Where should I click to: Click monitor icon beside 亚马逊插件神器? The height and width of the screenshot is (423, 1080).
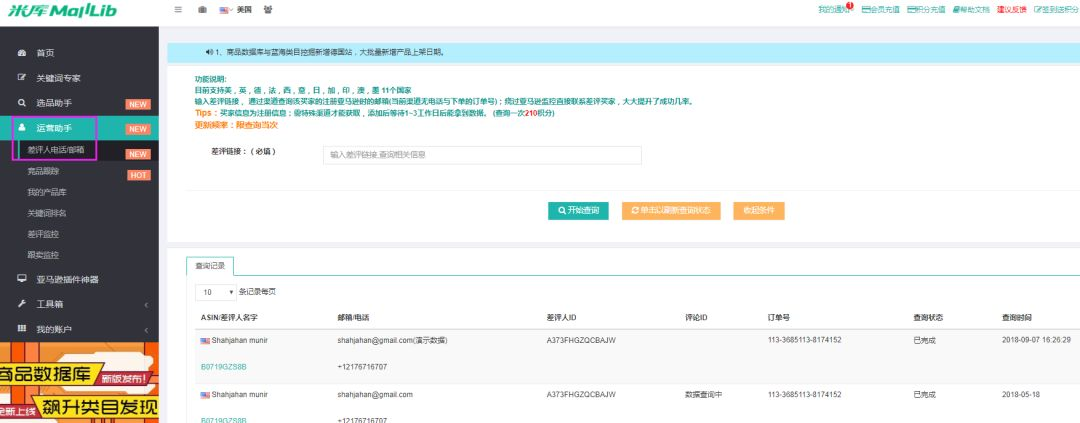pos(21,279)
